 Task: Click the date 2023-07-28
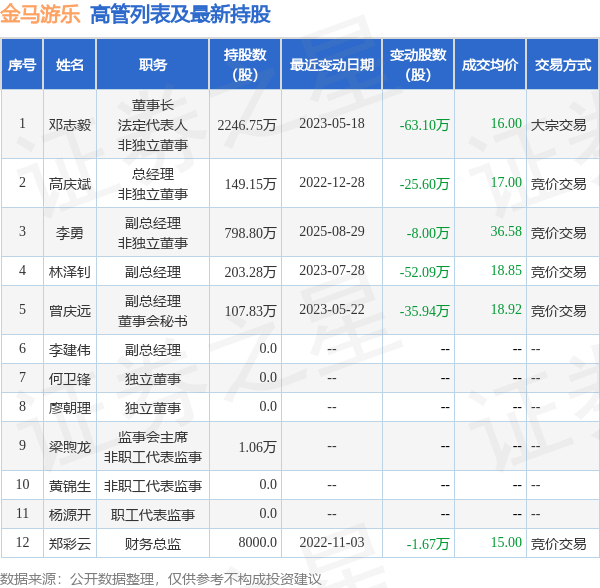tap(332, 270)
